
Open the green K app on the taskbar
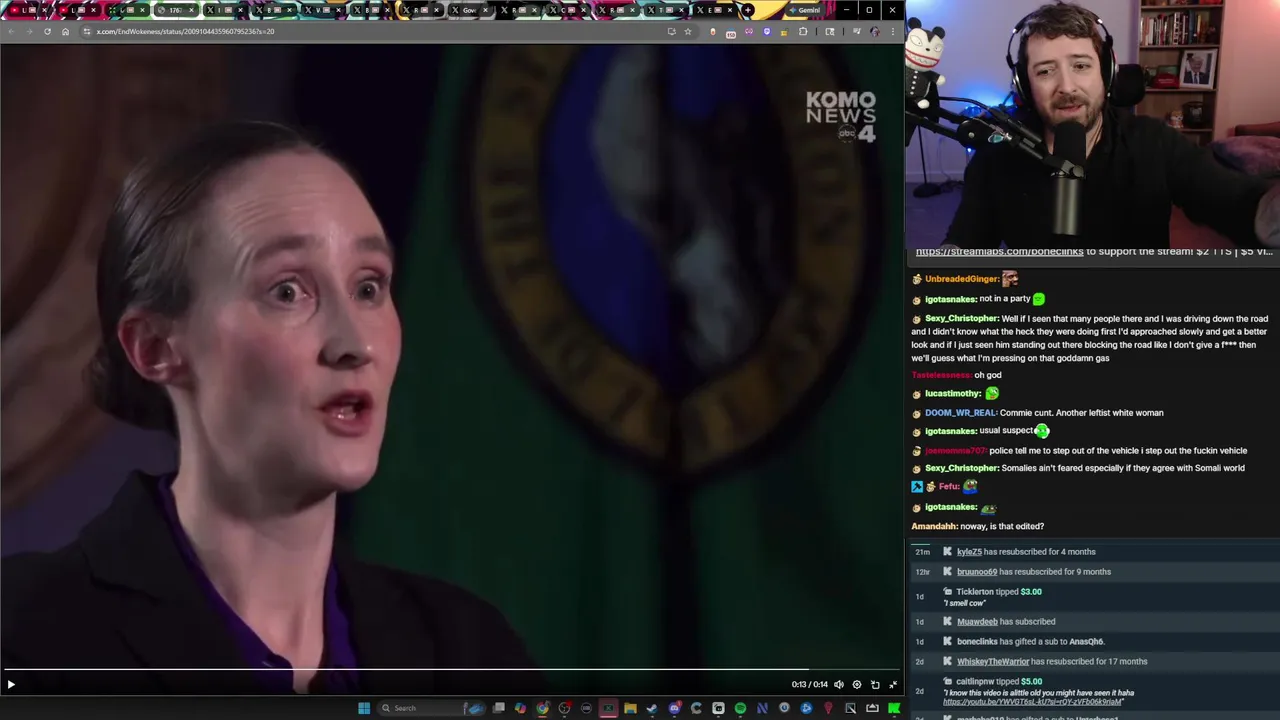894,708
